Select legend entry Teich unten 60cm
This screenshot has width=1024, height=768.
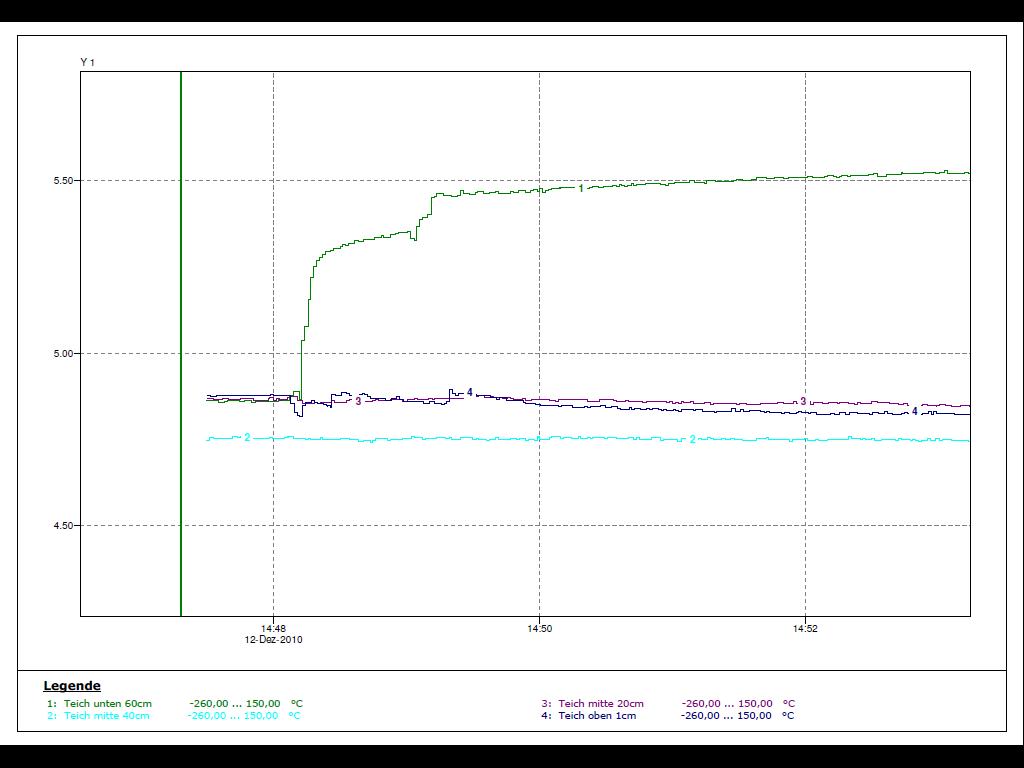107,704
